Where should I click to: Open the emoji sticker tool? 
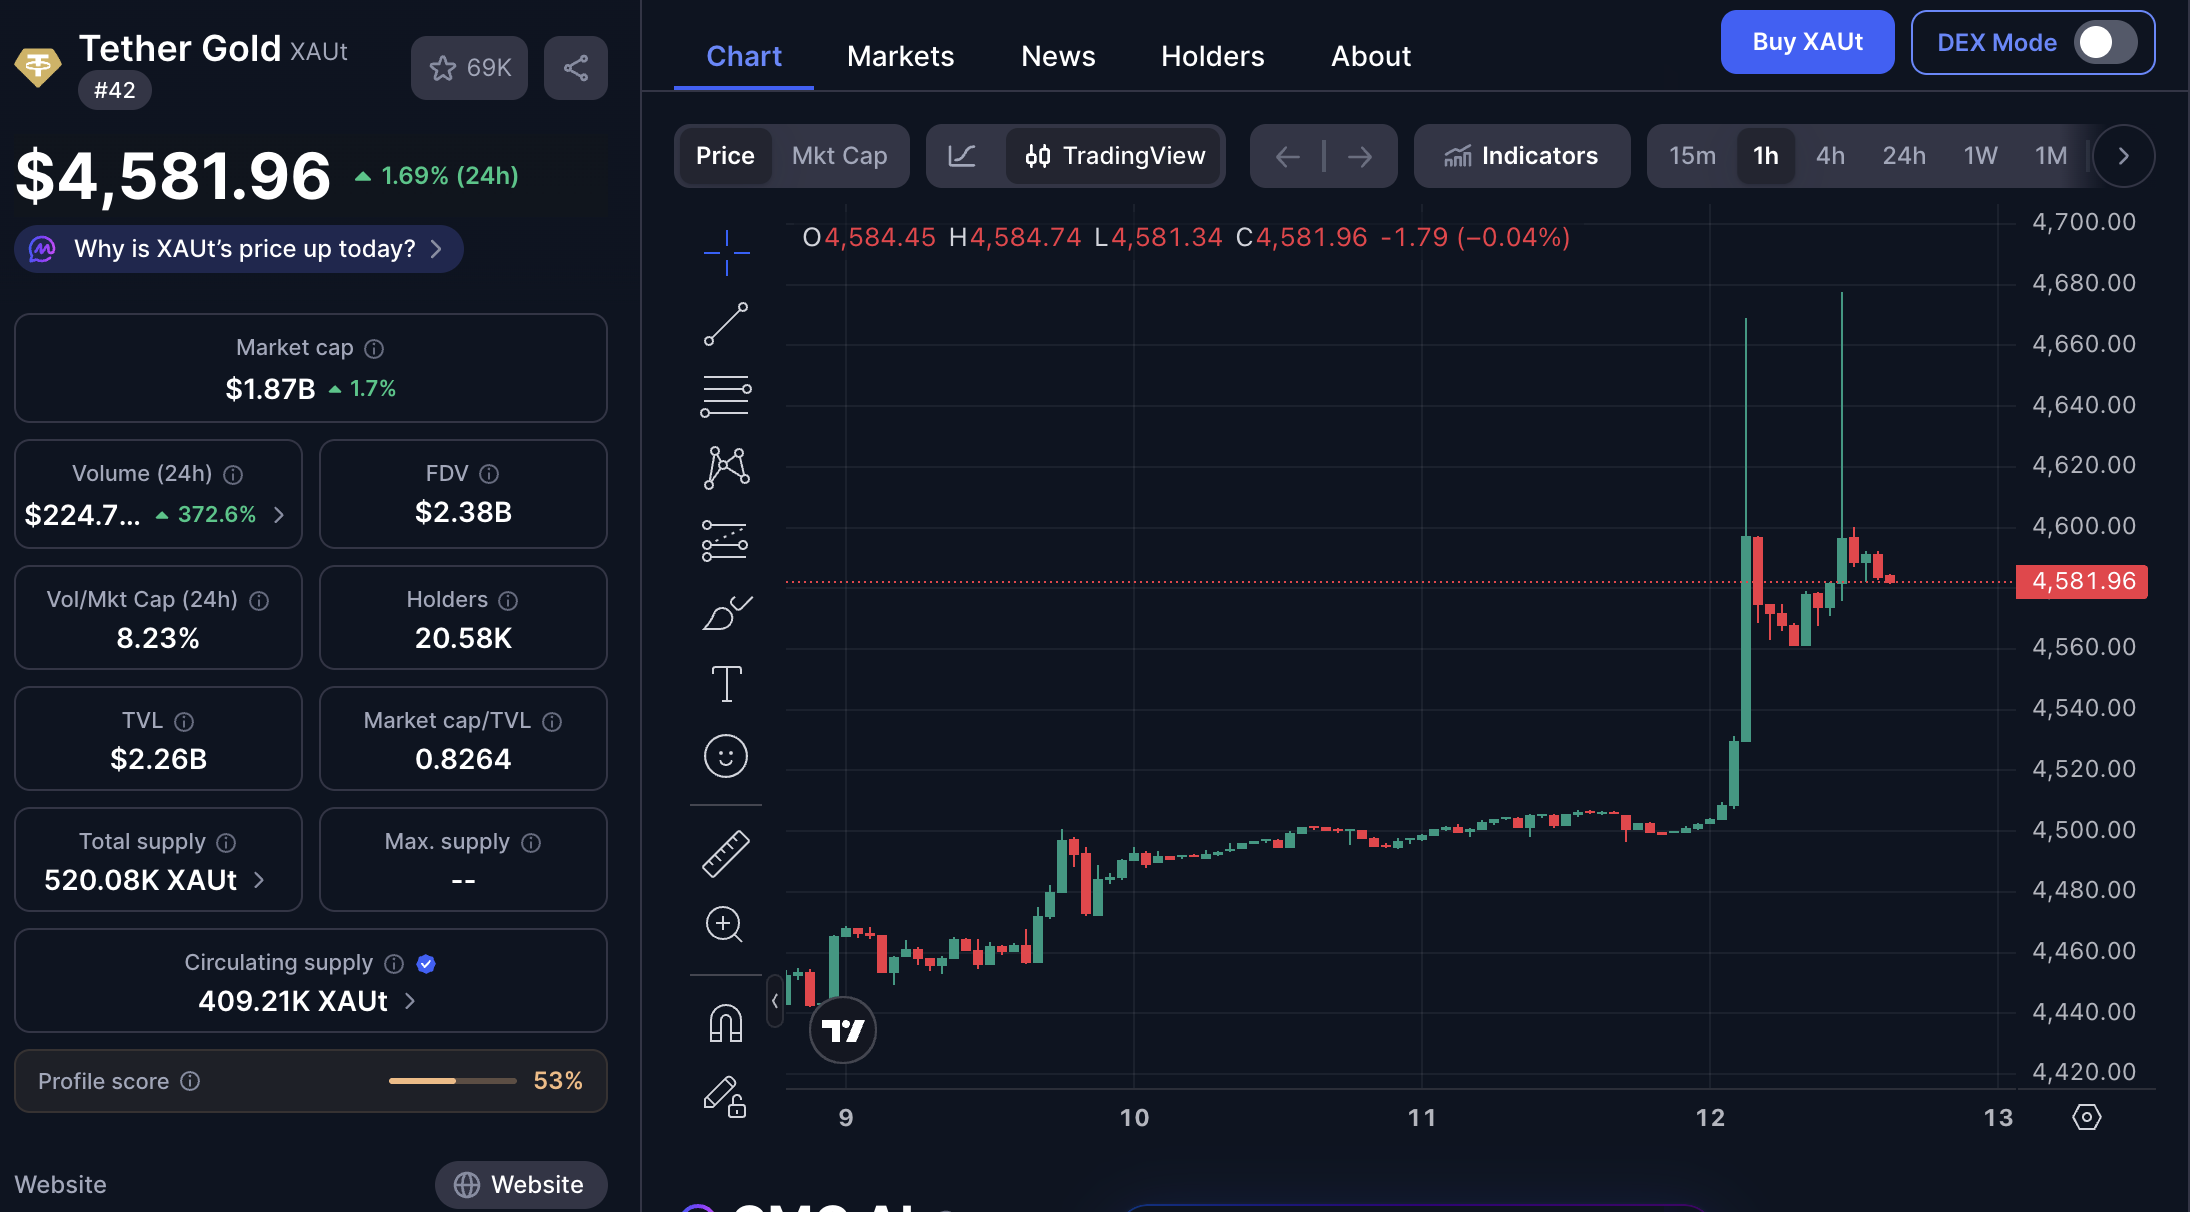725,756
